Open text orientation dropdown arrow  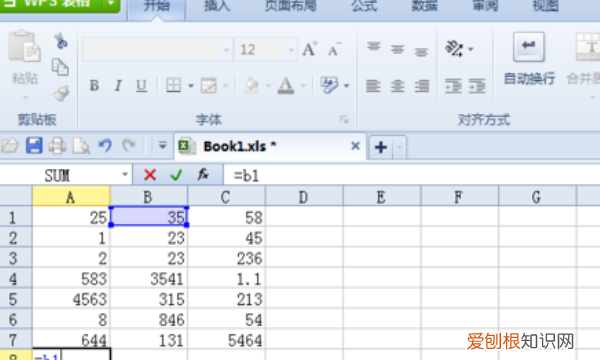click(x=471, y=49)
